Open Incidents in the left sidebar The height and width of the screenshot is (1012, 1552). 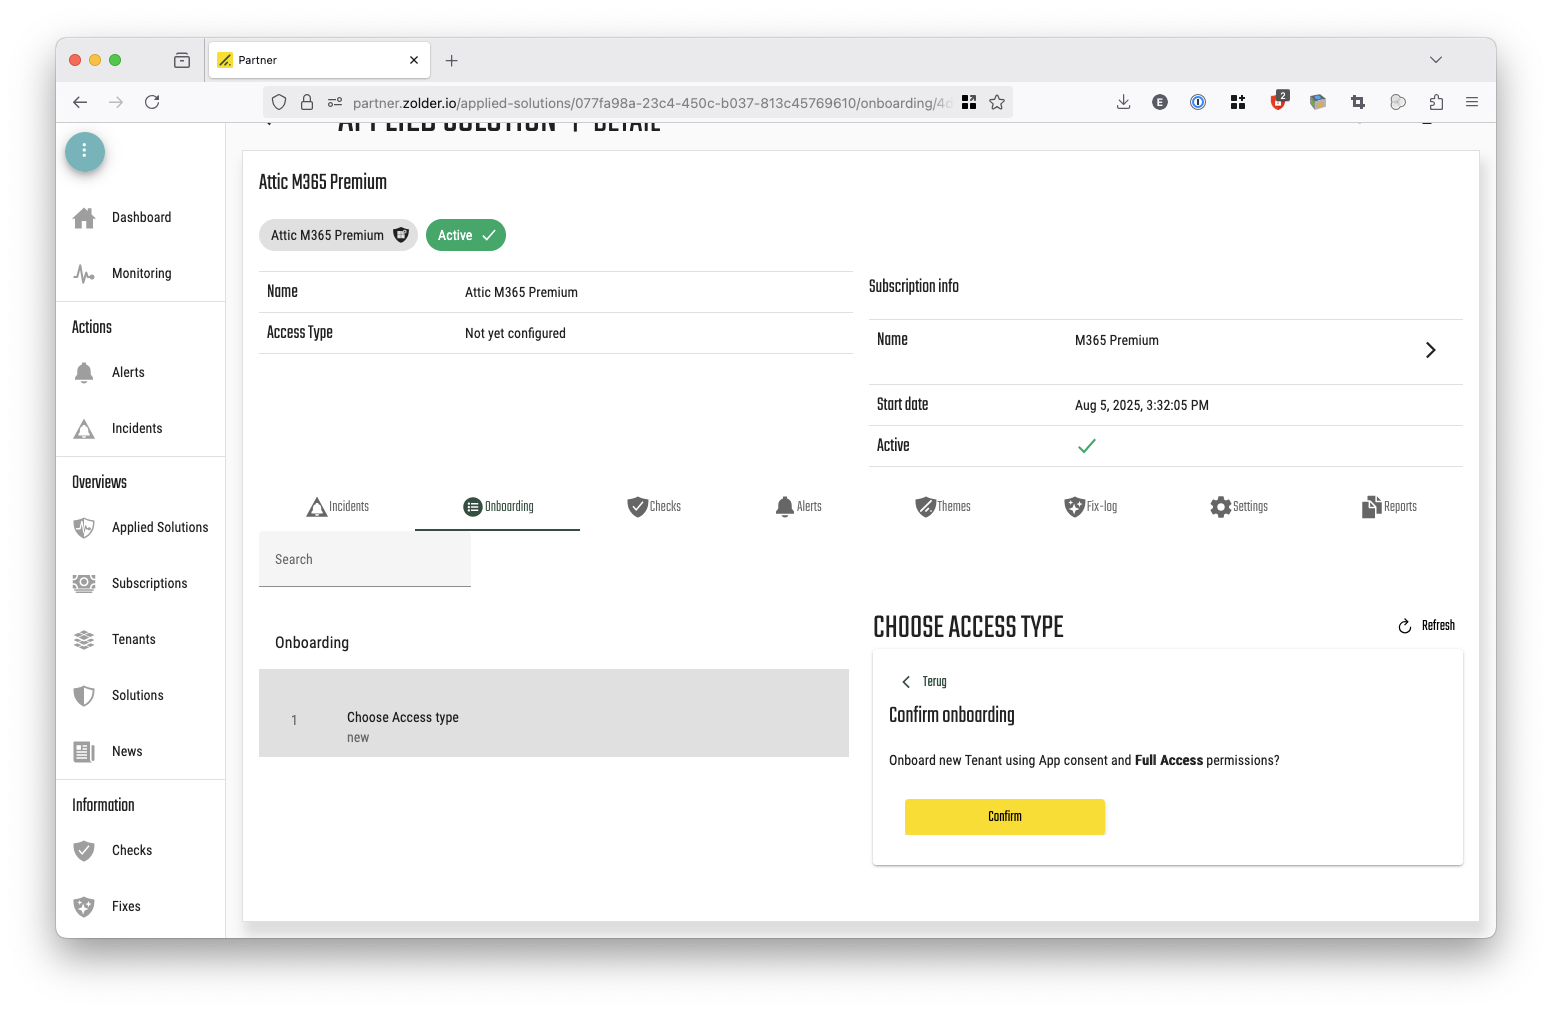(x=136, y=429)
